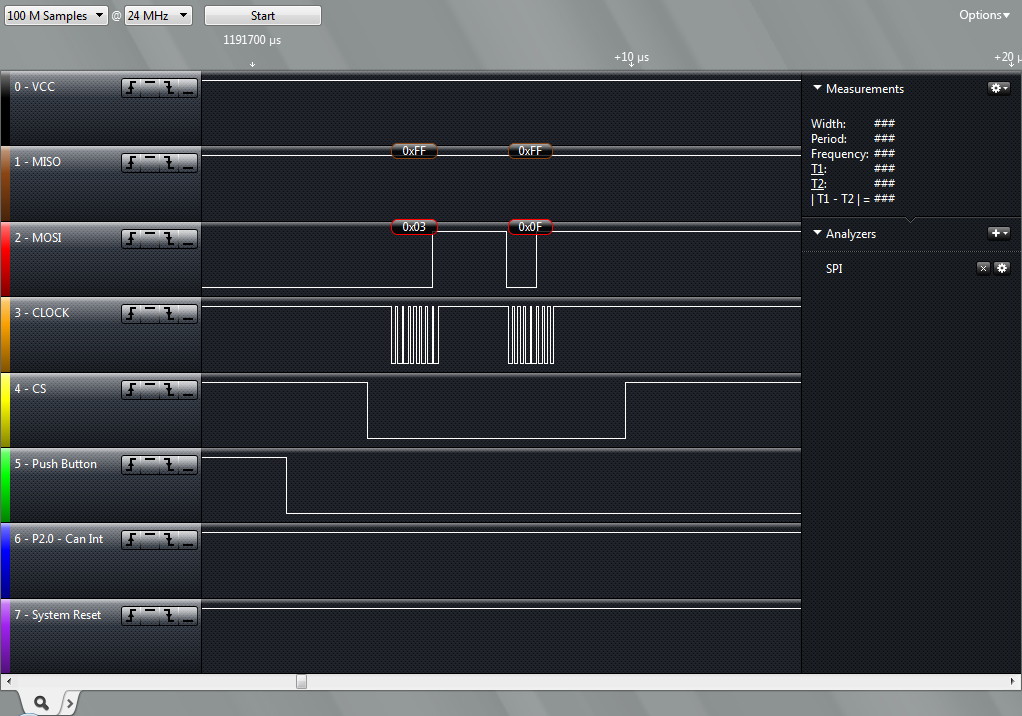Click the +10 µs timeline marker
1022x716 pixels.
tap(631, 57)
